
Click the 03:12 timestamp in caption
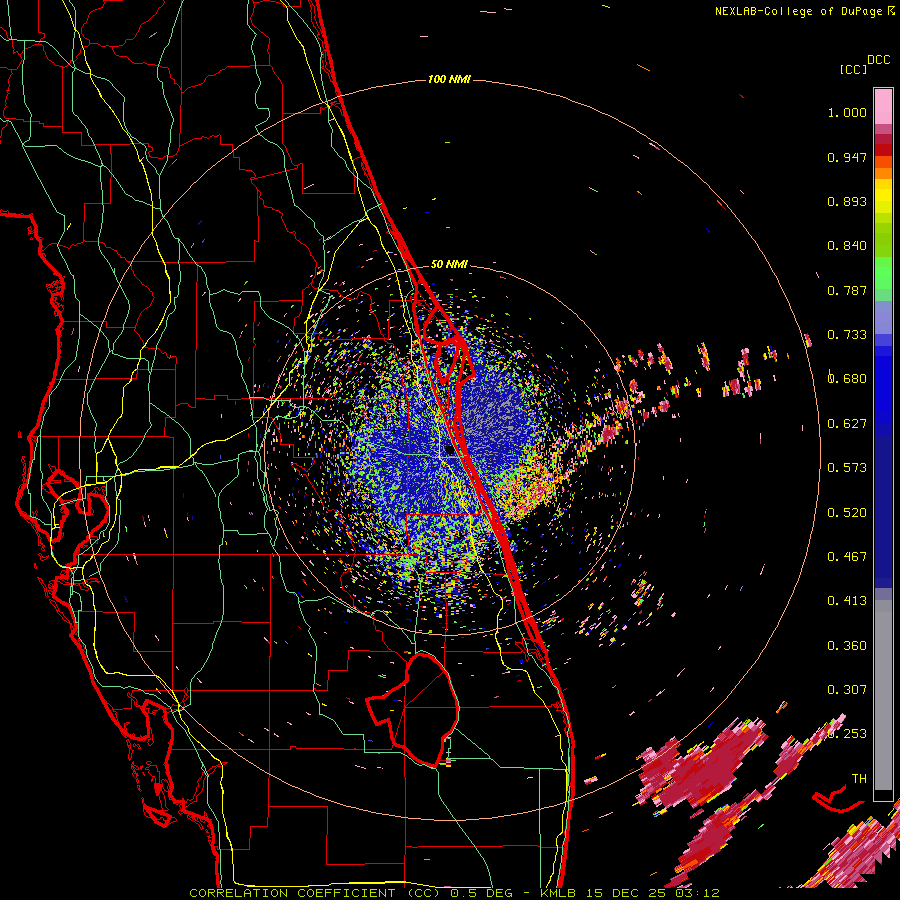[696, 893]
